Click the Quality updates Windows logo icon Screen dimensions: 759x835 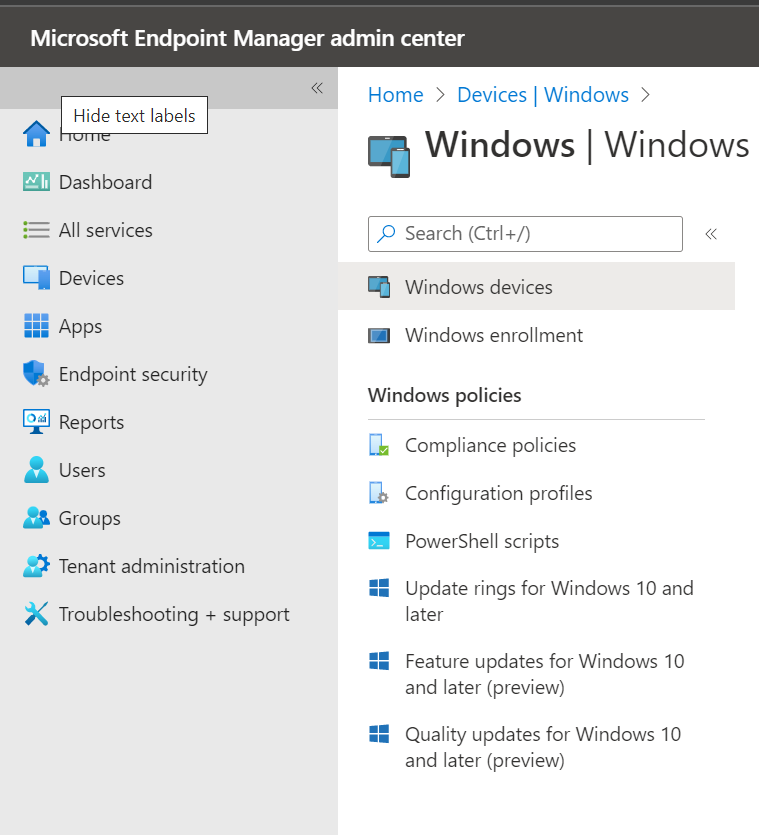click(379, 734)
